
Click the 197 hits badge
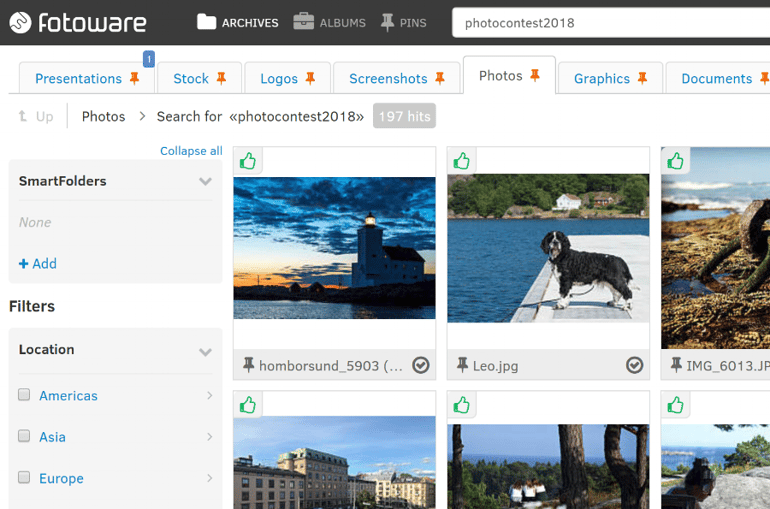(404, 116)
